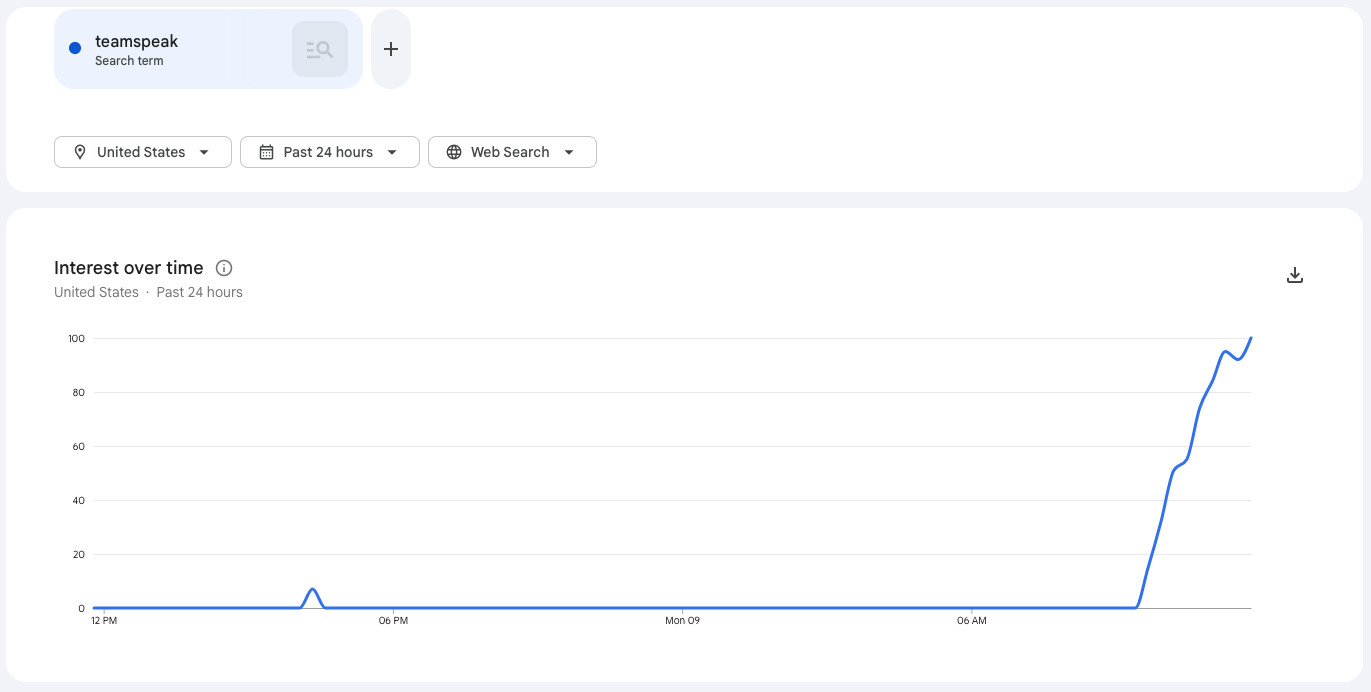Image resolution: width=1371 pixels, height=692 pixels.
Task: Expand the United States dropdown arrow
Action: tap(204, 152)
